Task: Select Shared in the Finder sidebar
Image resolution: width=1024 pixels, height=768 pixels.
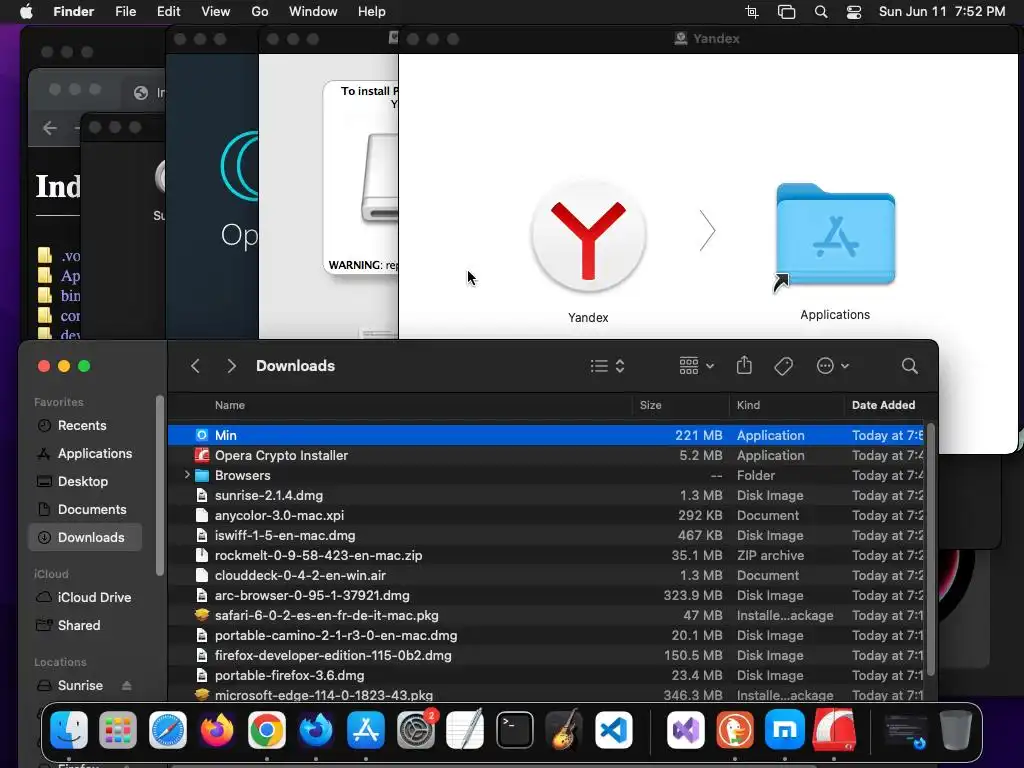Action: [85, 625]
